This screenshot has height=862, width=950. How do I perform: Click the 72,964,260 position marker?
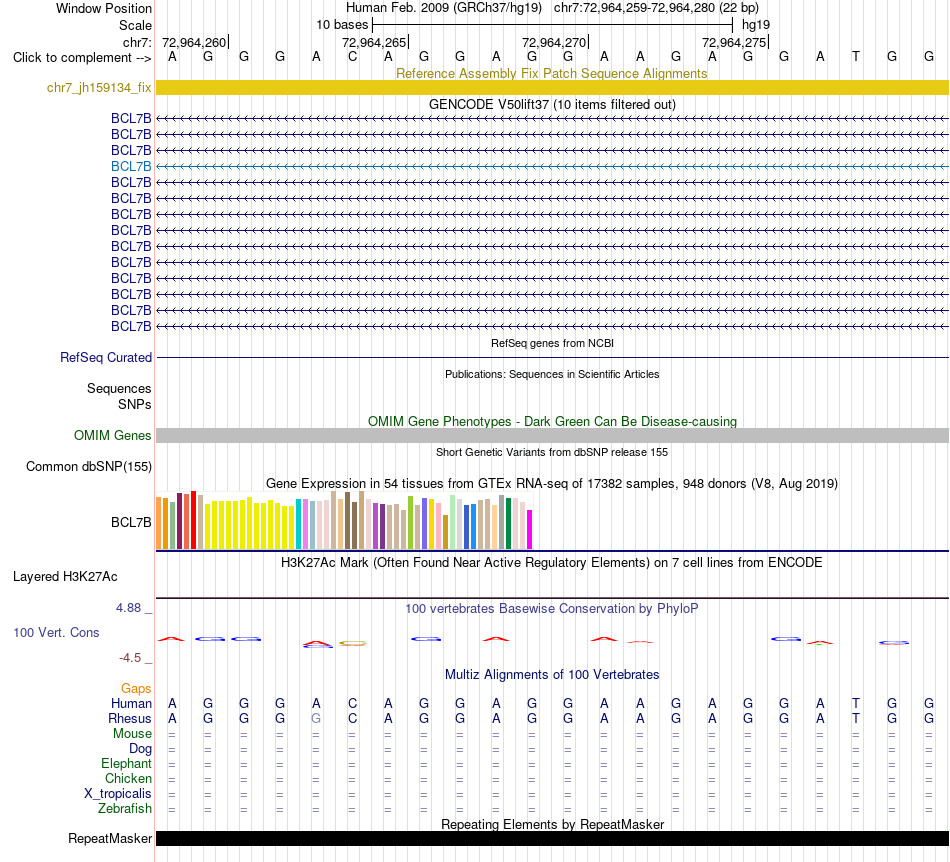[195, 42]
